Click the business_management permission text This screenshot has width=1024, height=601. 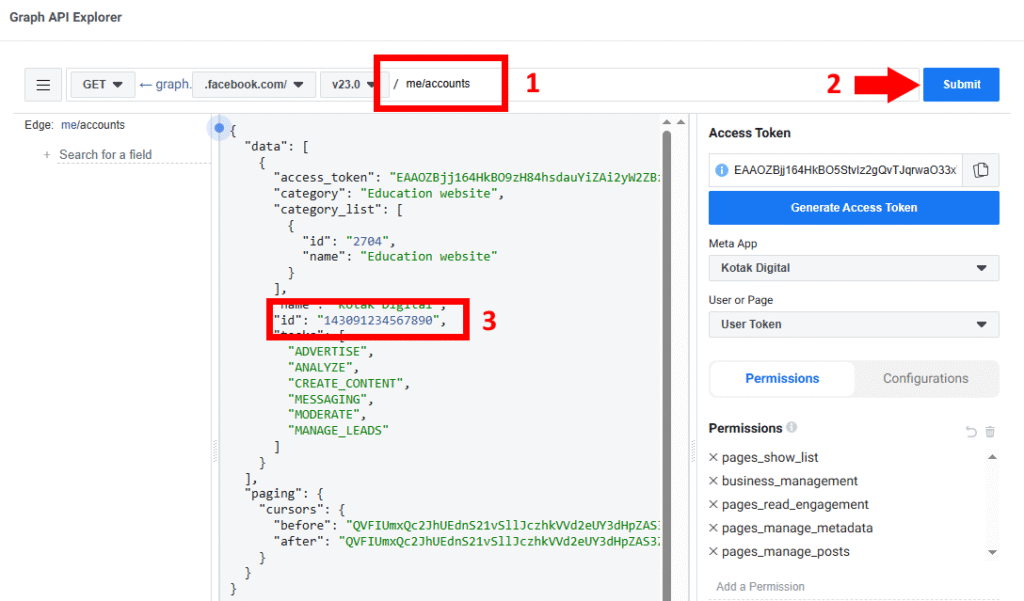coord(790,481)
